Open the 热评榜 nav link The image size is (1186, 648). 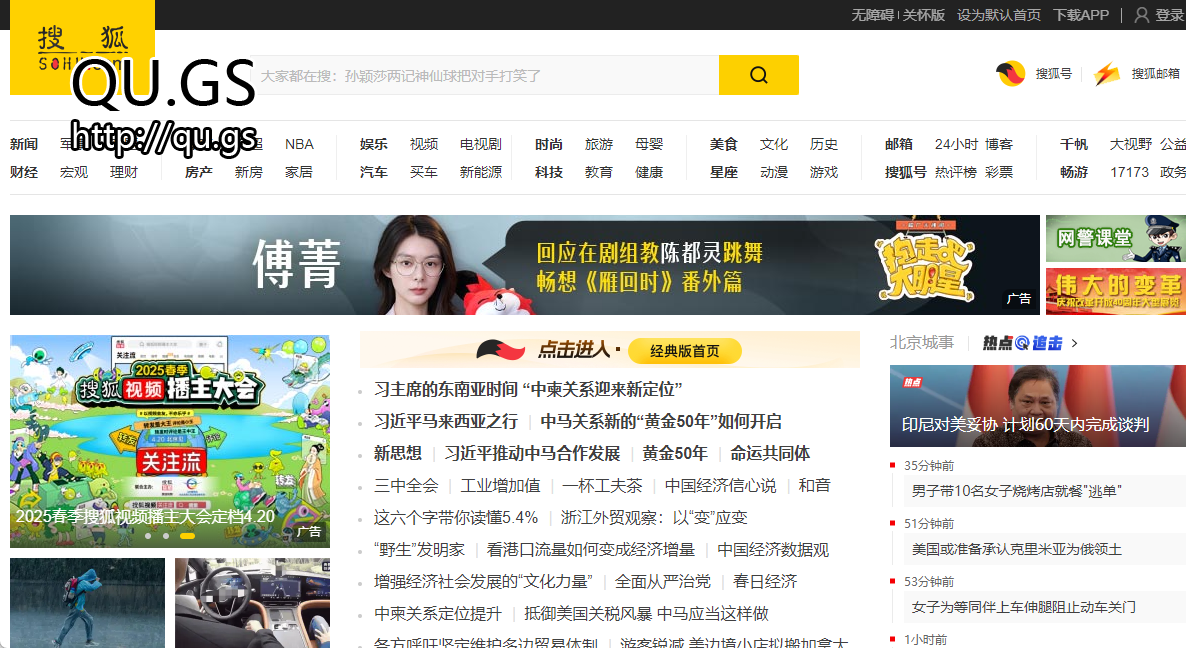[x=956, y=172]
